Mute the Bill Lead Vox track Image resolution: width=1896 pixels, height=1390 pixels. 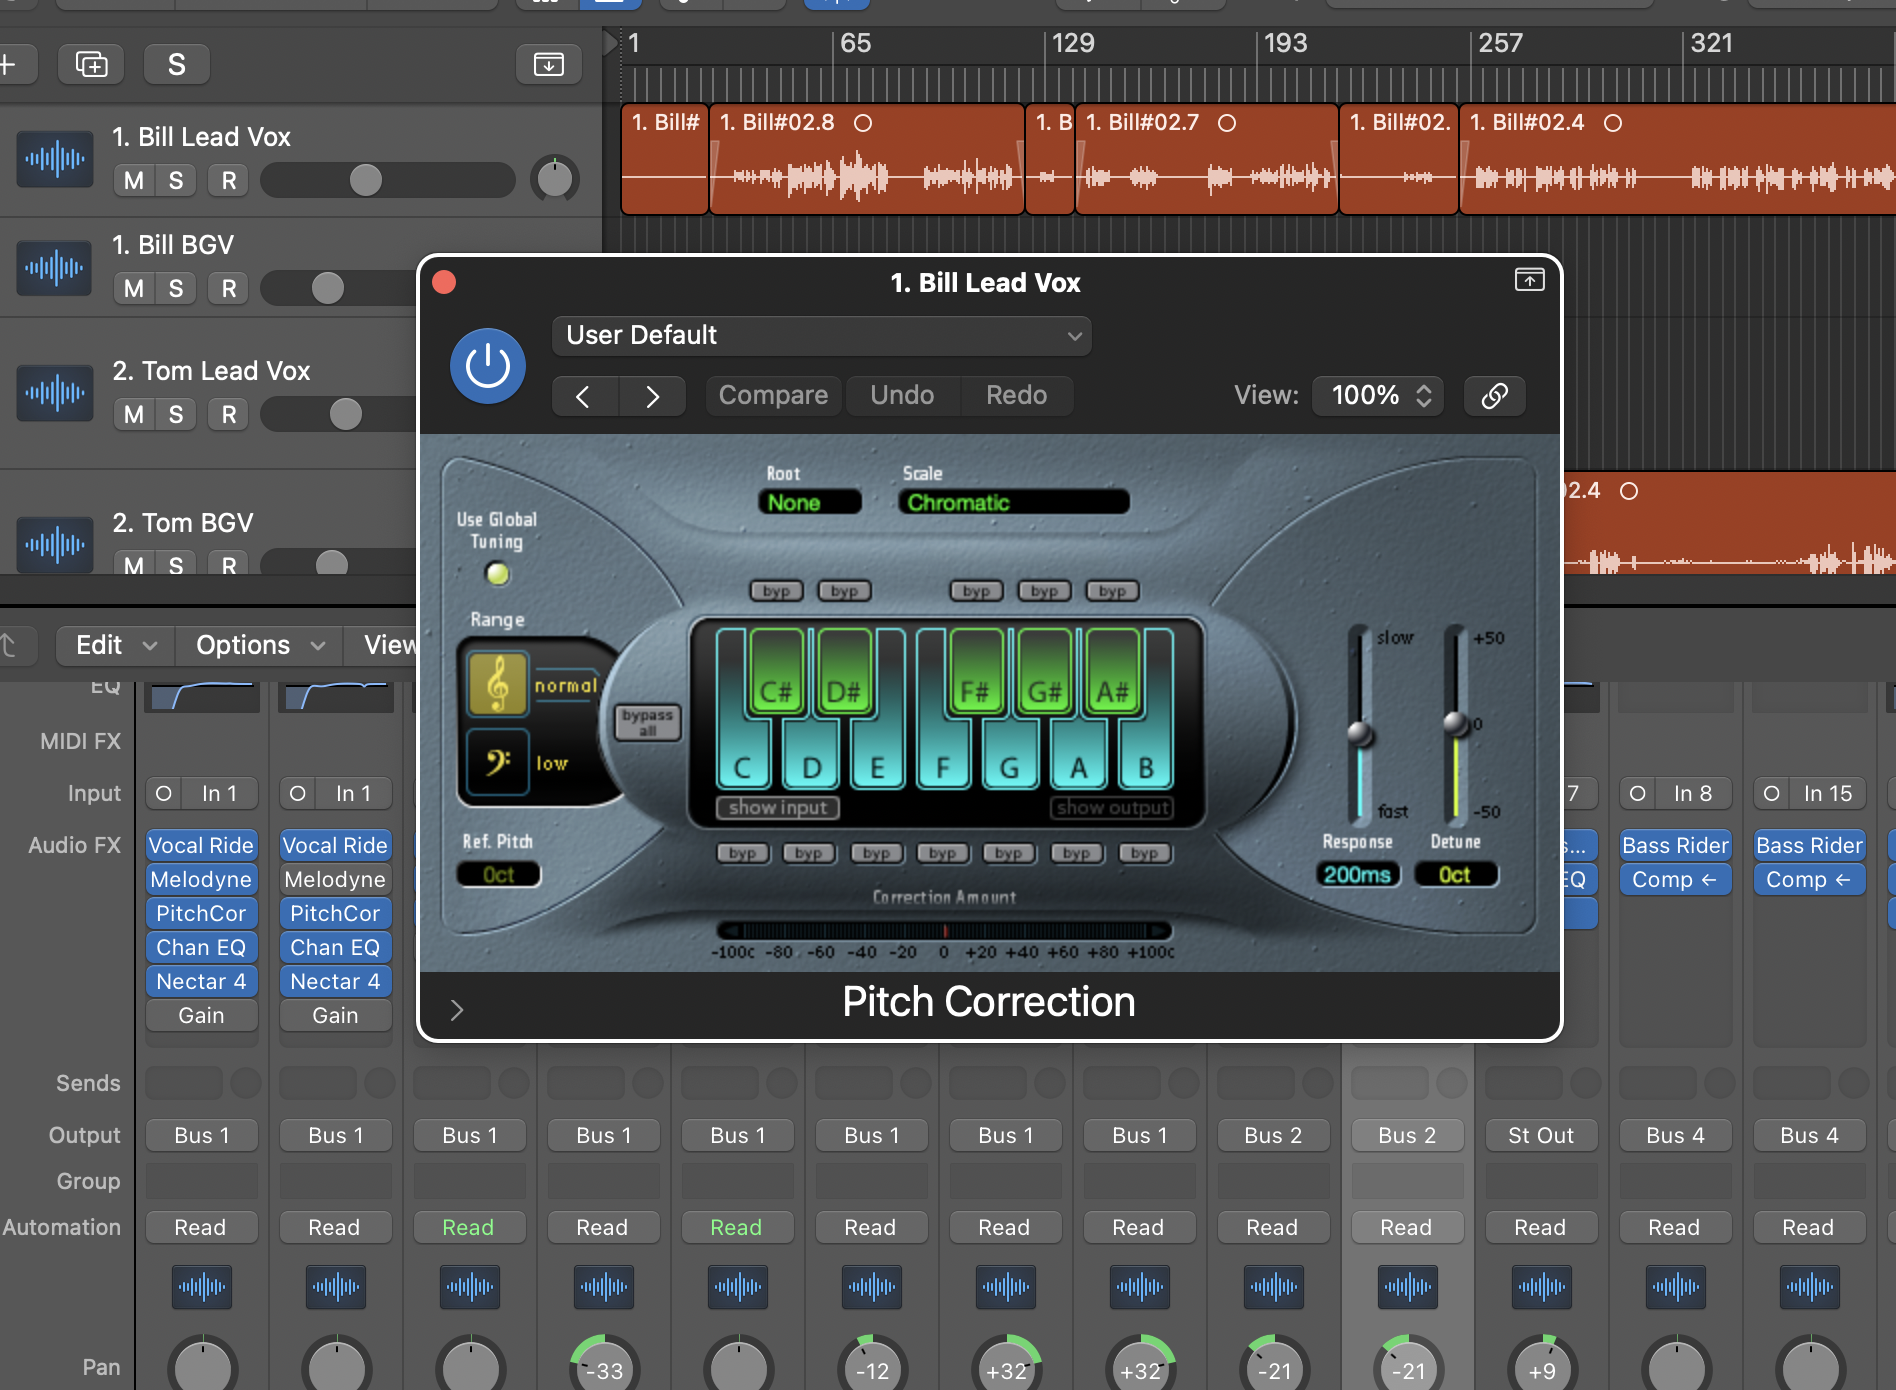click(134, 181)
